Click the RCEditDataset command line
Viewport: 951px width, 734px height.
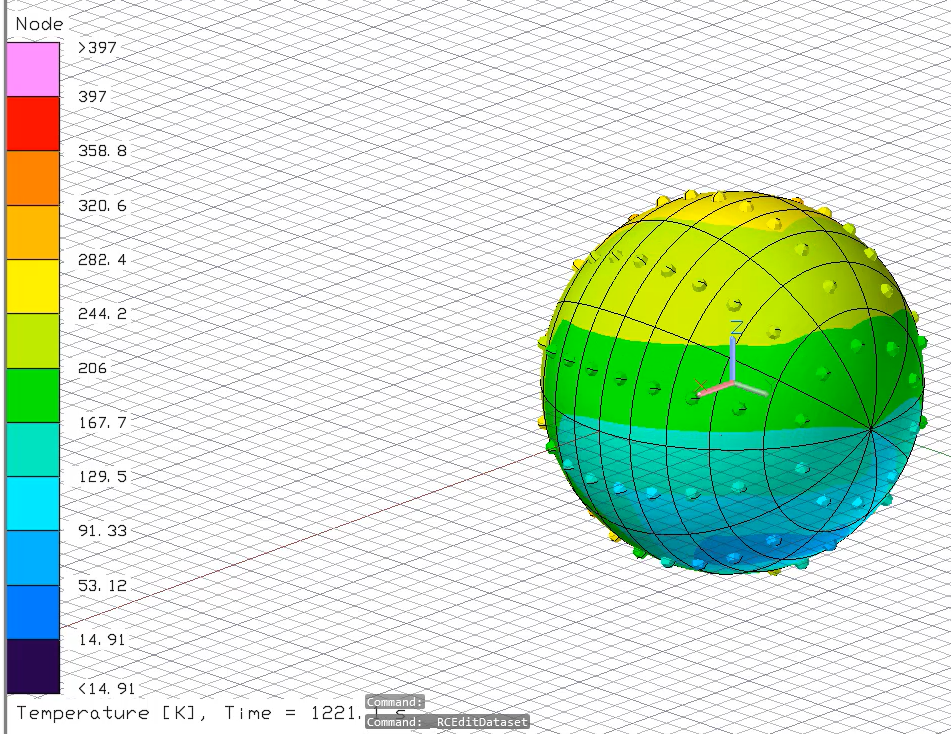446,721
